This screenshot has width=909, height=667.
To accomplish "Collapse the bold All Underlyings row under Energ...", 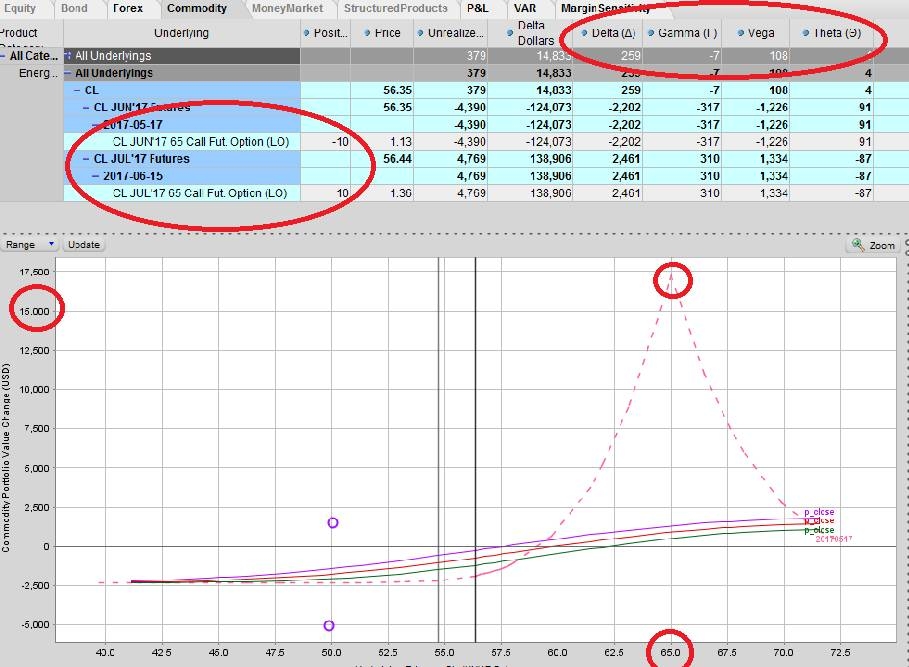I will coord(68,73).
